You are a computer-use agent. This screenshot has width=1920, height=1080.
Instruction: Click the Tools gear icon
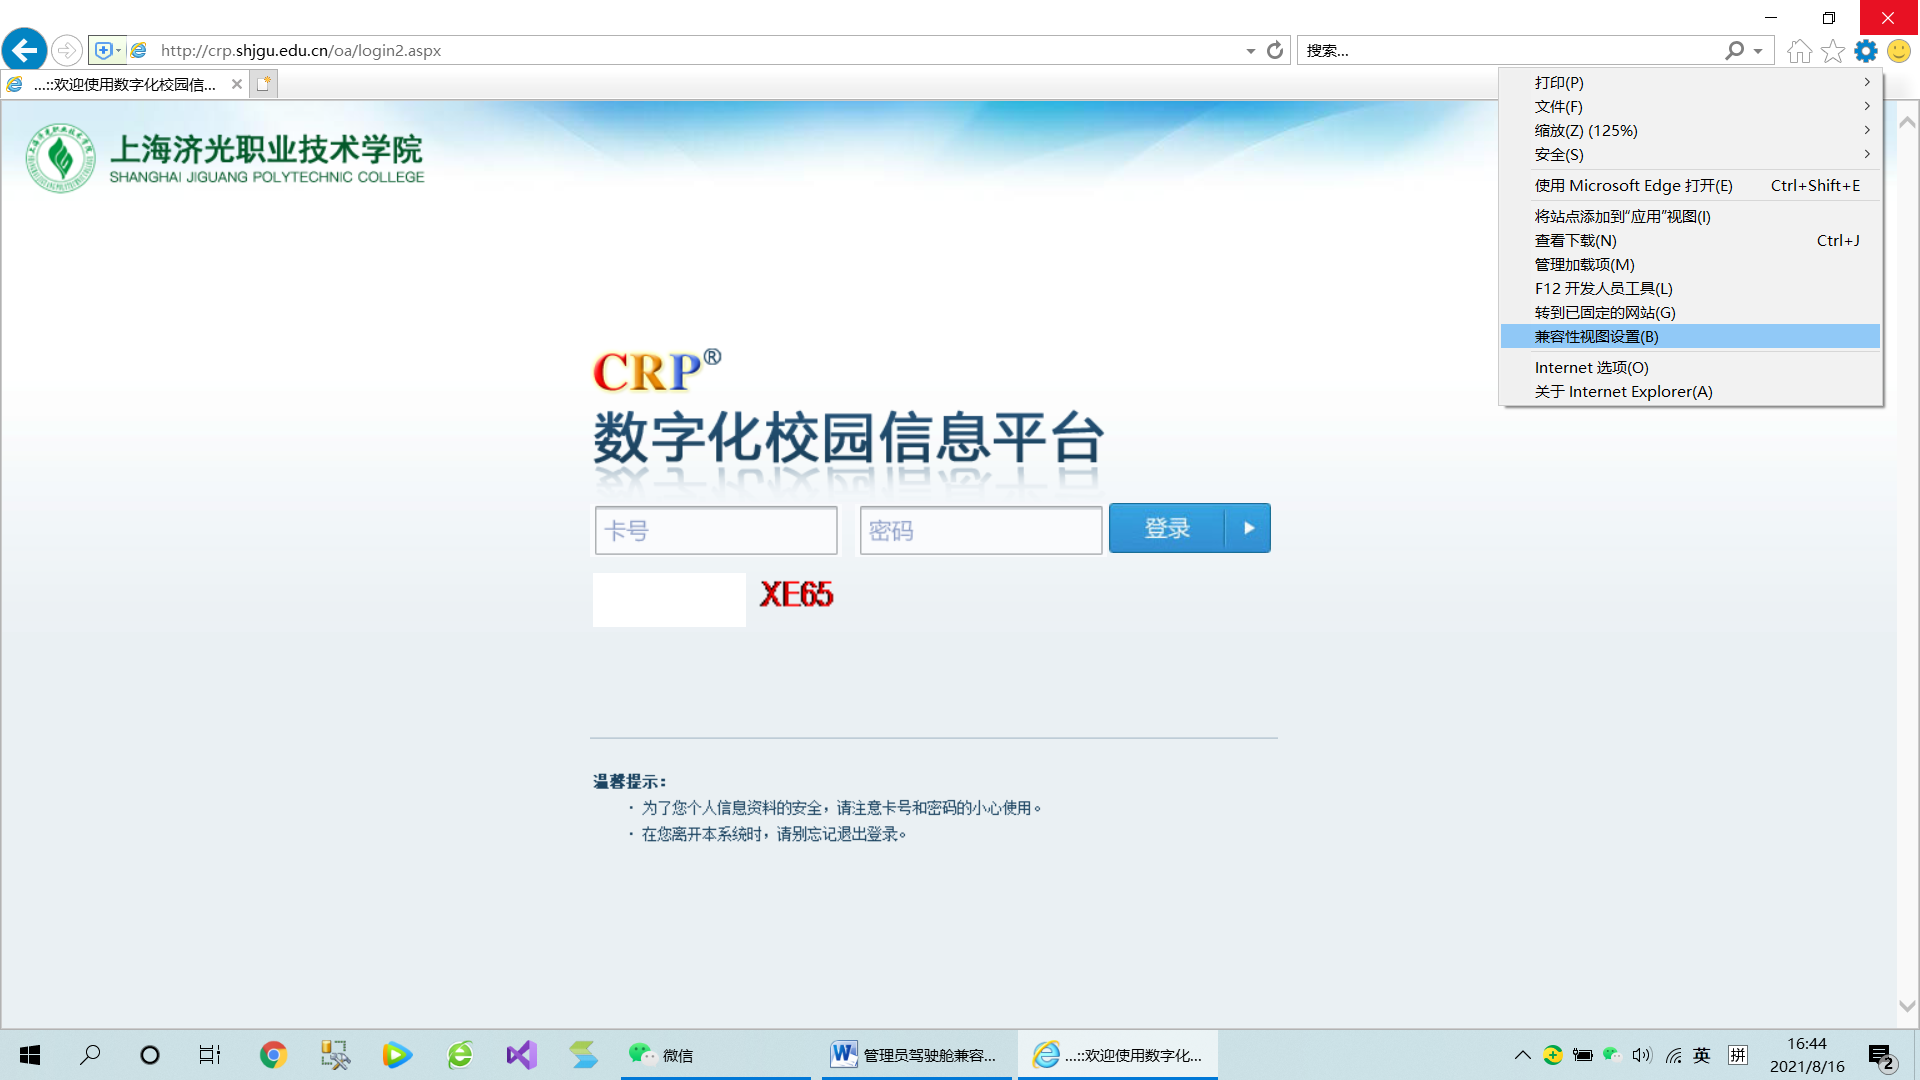1866,50
